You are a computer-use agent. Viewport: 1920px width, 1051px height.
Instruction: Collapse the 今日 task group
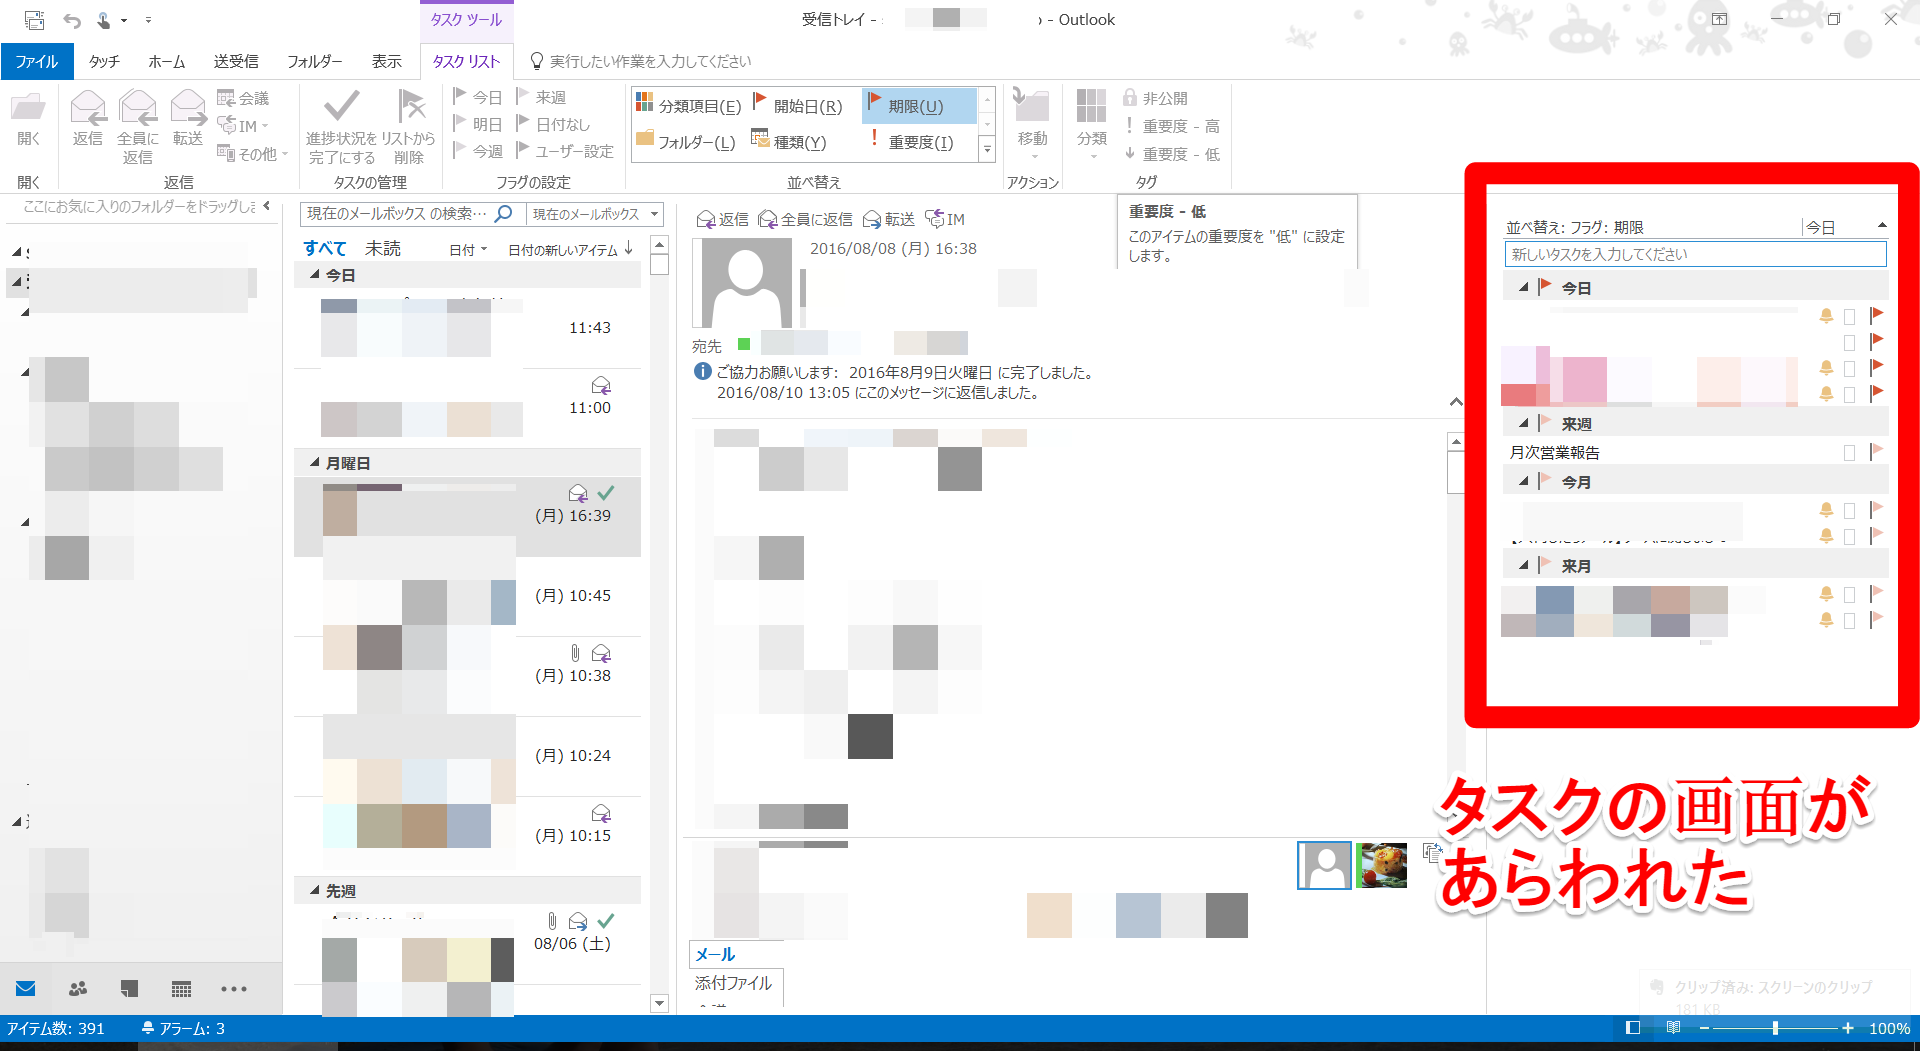(1523, 288)
